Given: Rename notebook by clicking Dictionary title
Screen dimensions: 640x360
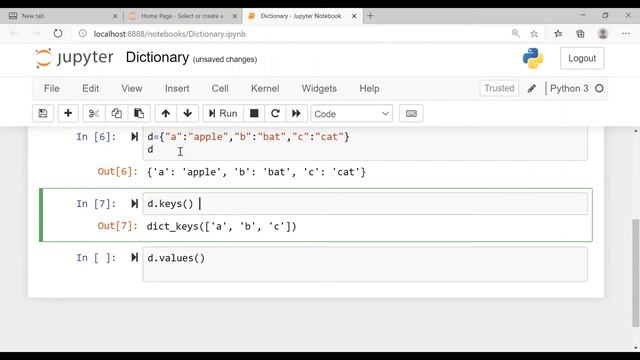Looking at the screenshot, I should 157,58.
